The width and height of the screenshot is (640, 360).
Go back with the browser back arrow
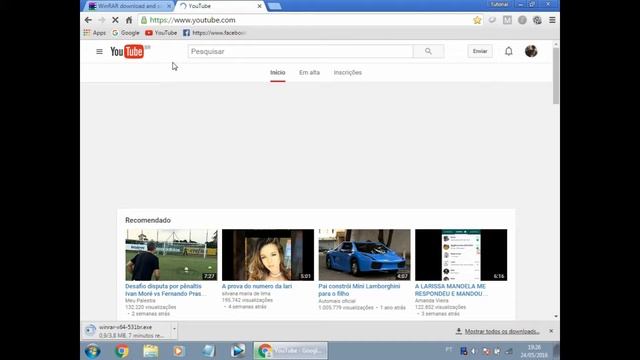coord(88,20)
